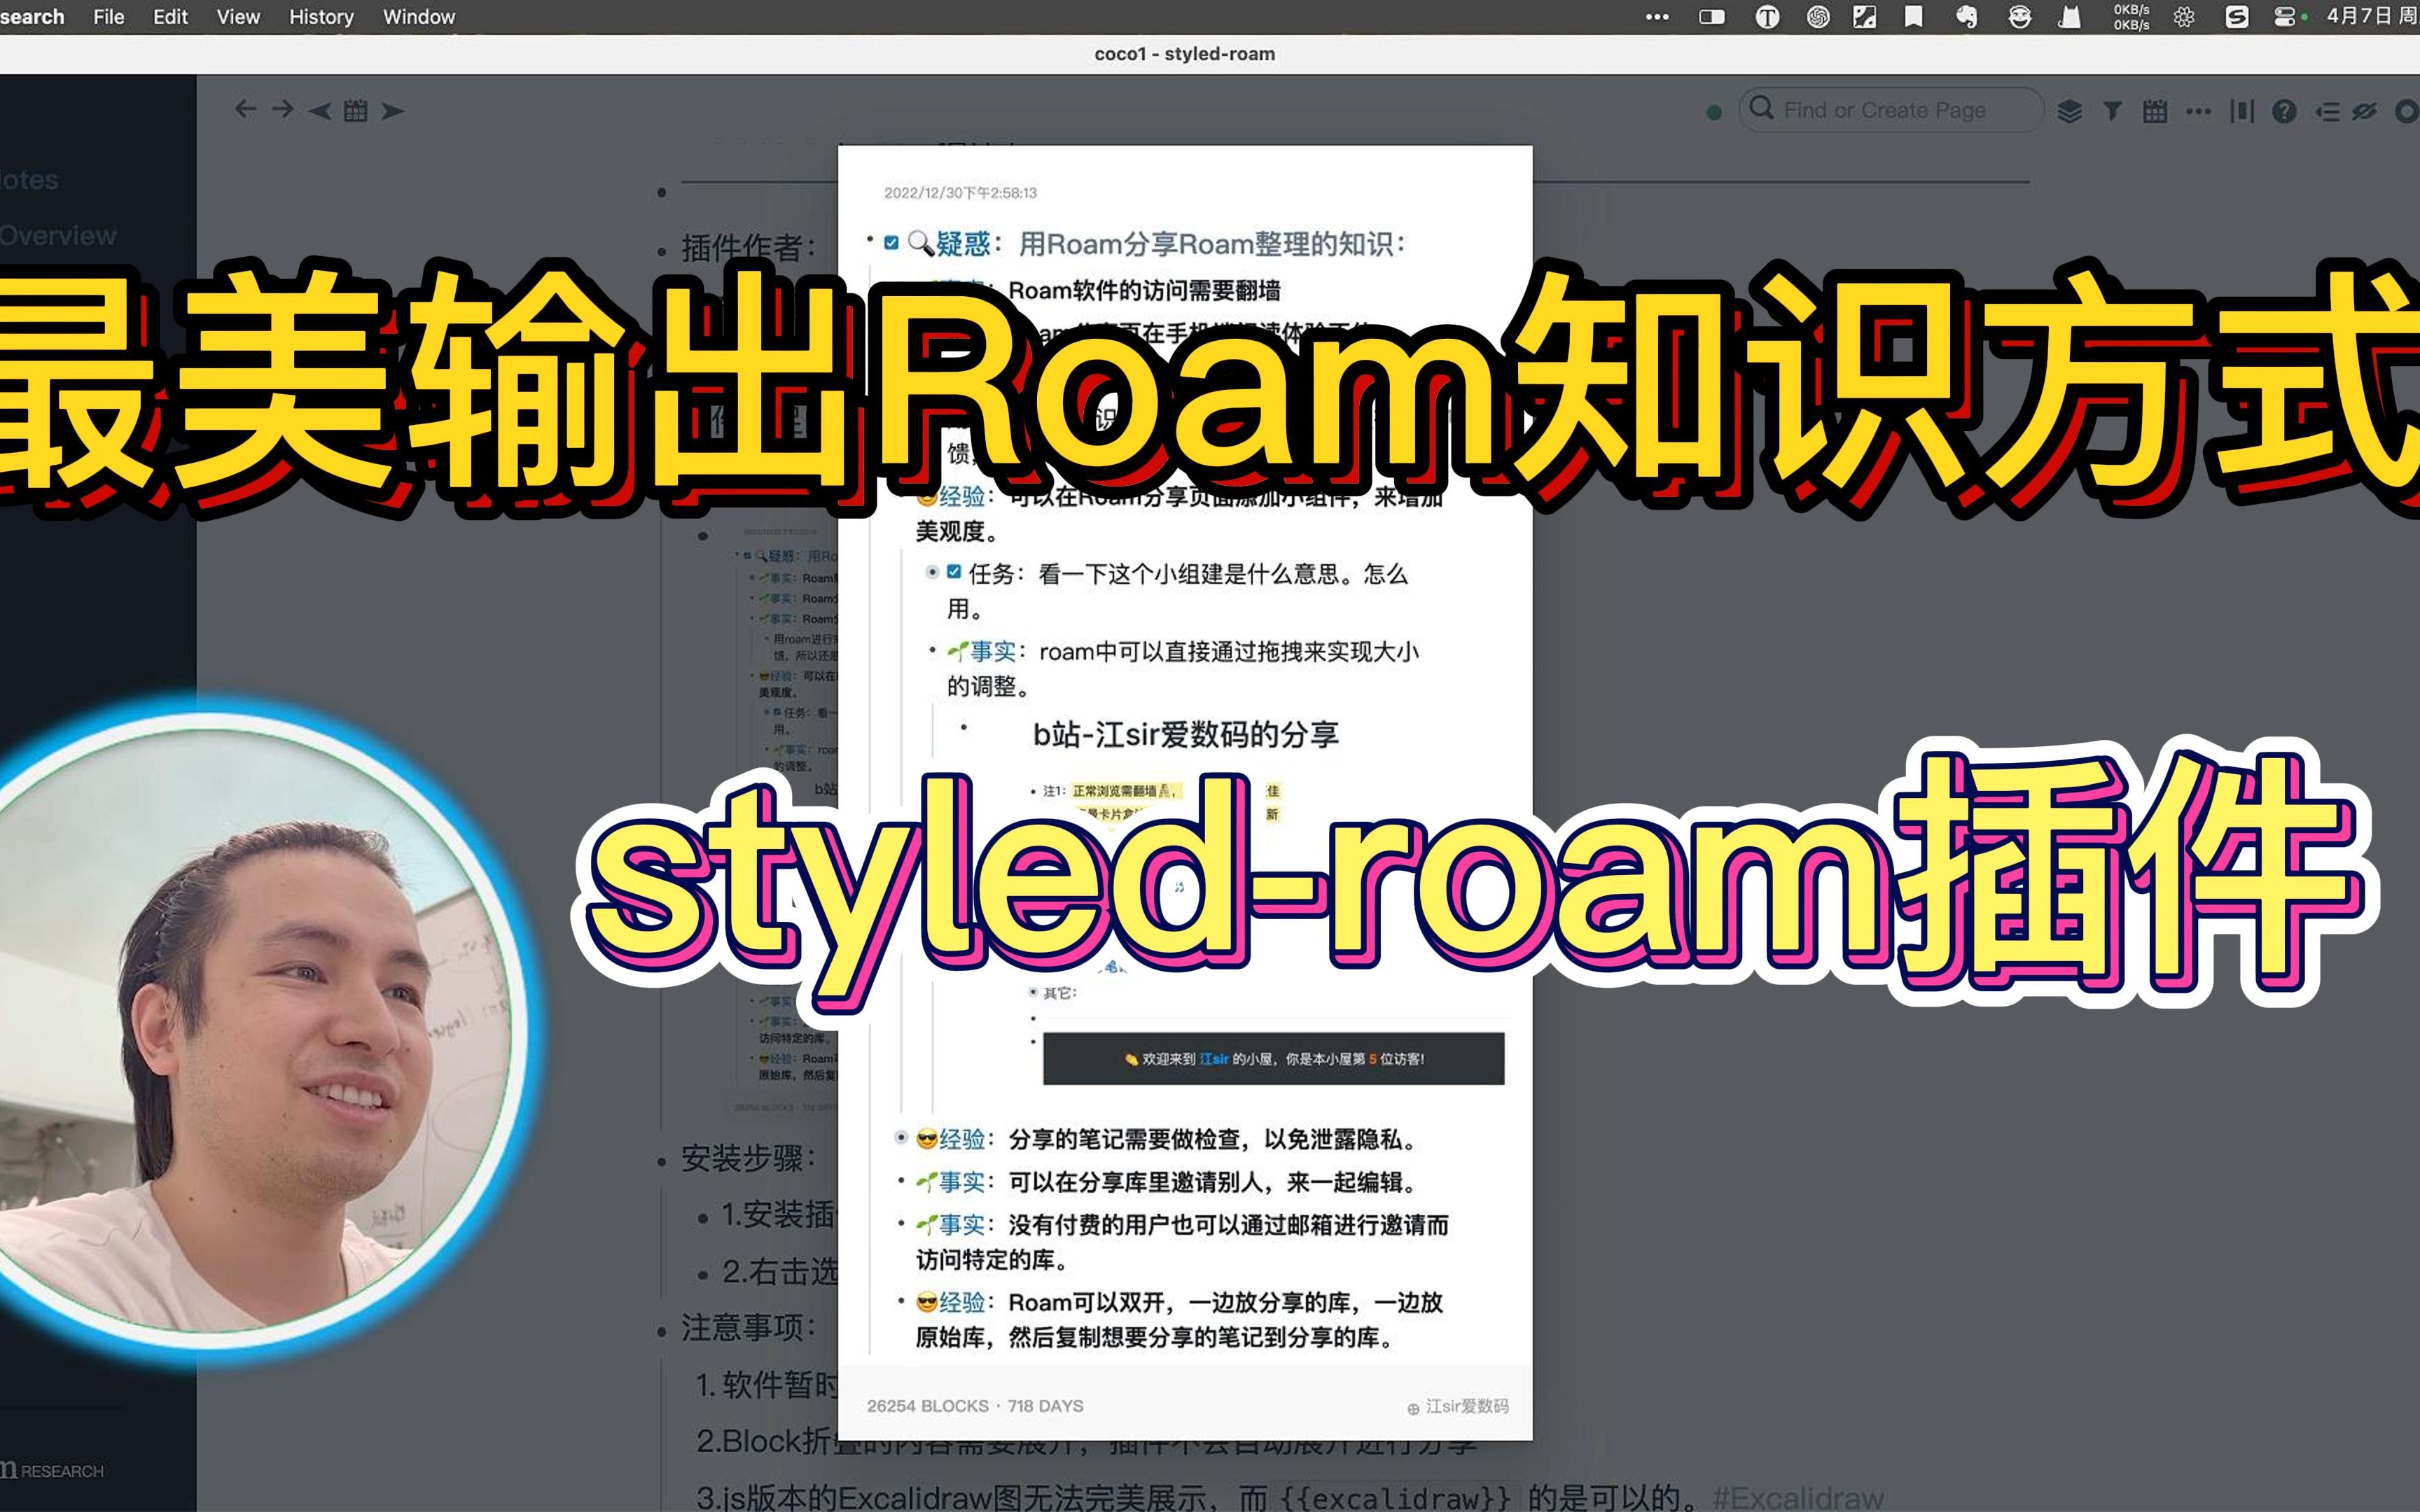This screenshot has height=1512, width=2420.
Task: Open the Roam topbar three-dots menu
Action: 2198,111
